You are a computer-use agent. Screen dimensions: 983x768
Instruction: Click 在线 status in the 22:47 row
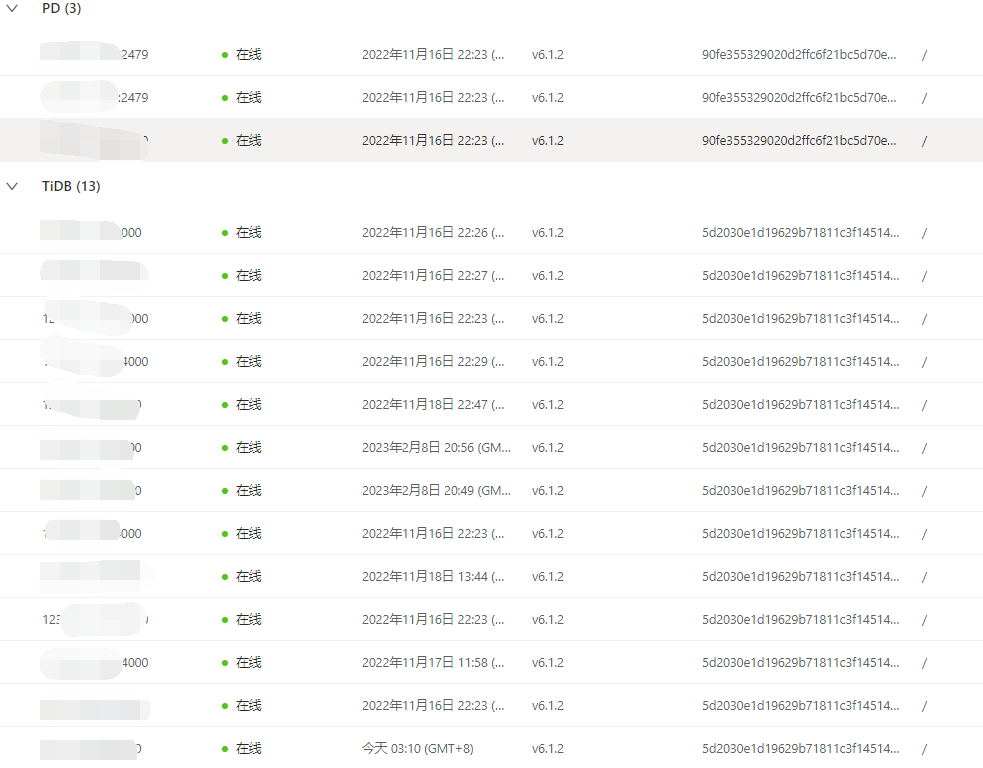click(x=248, y=405)
